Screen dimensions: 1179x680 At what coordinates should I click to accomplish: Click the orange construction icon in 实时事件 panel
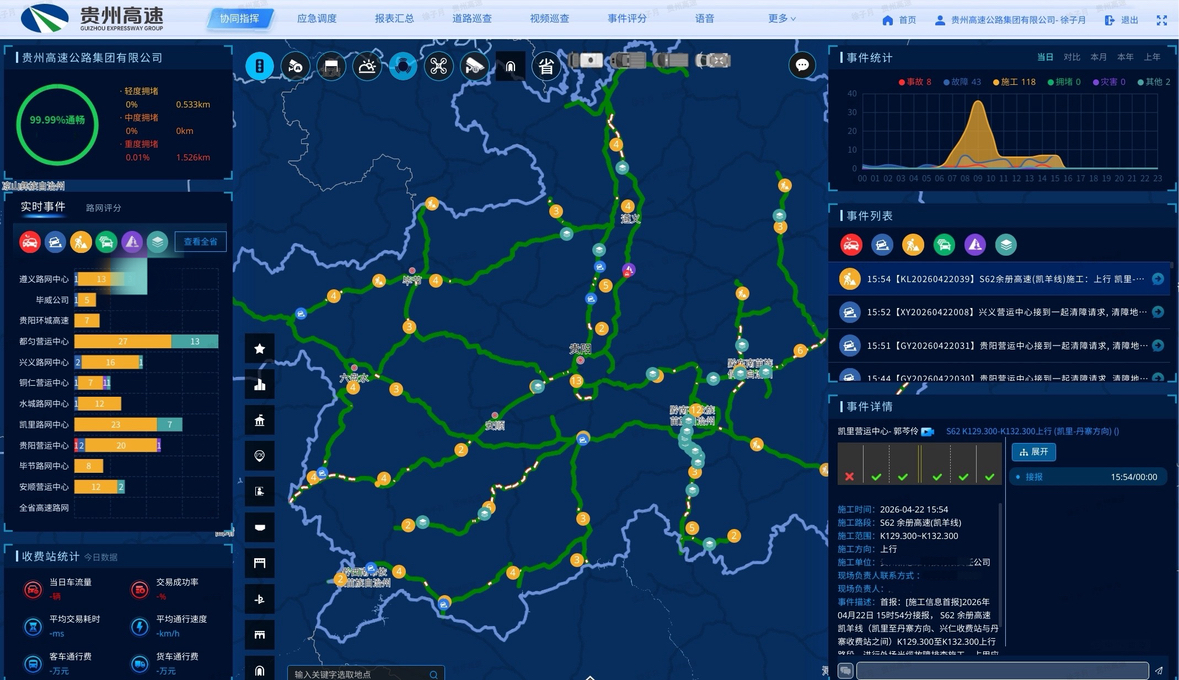pyautogui.click(x=81, y=241)
